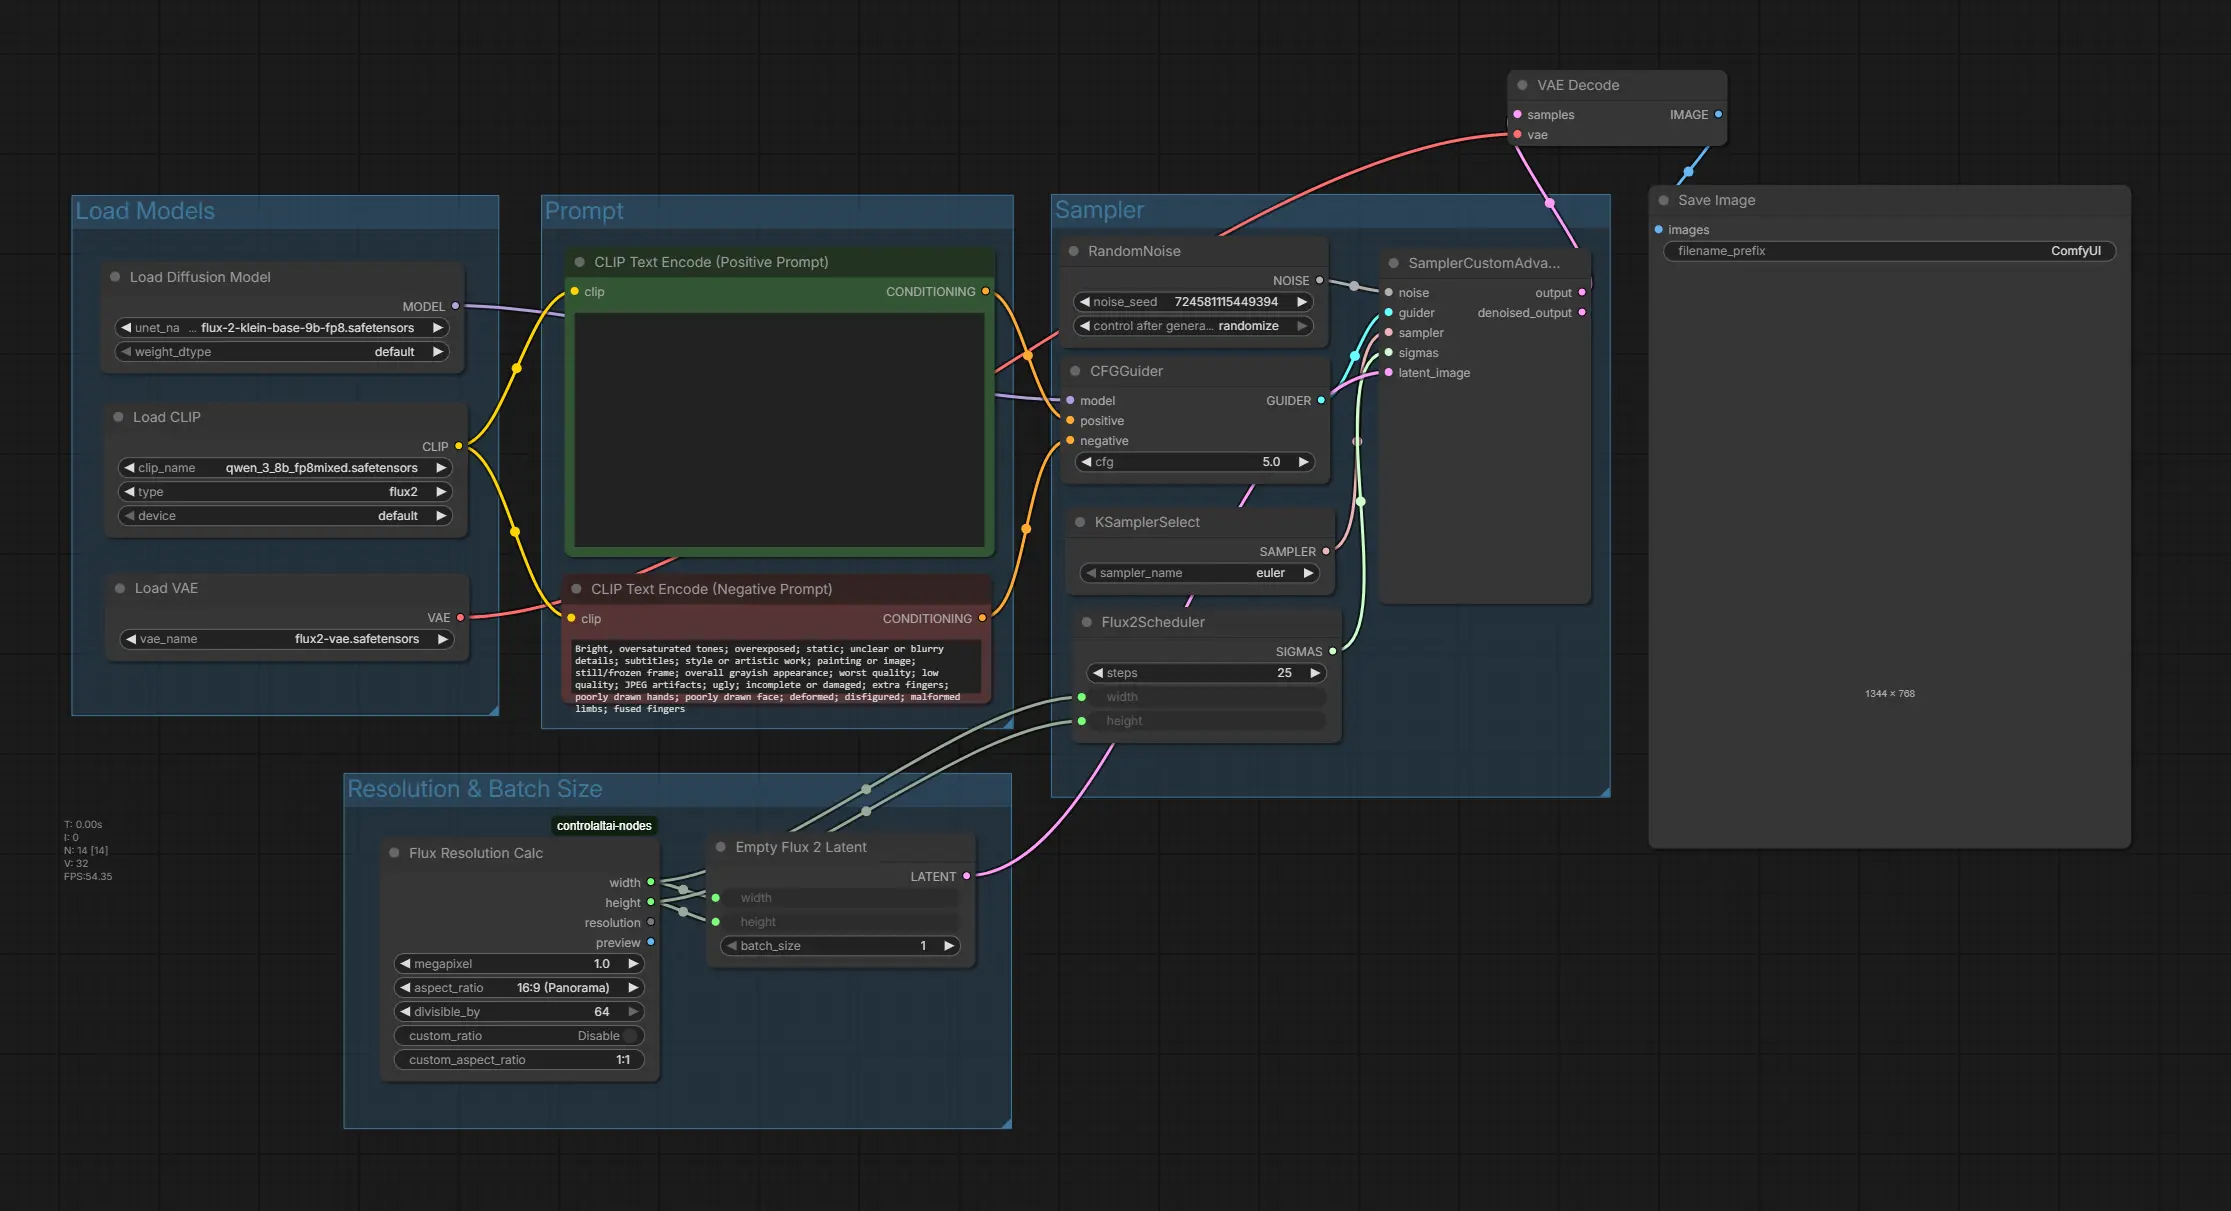
Task: Click the filename_prefix ComfyUI field
Action: click(x=1888, y=251)
